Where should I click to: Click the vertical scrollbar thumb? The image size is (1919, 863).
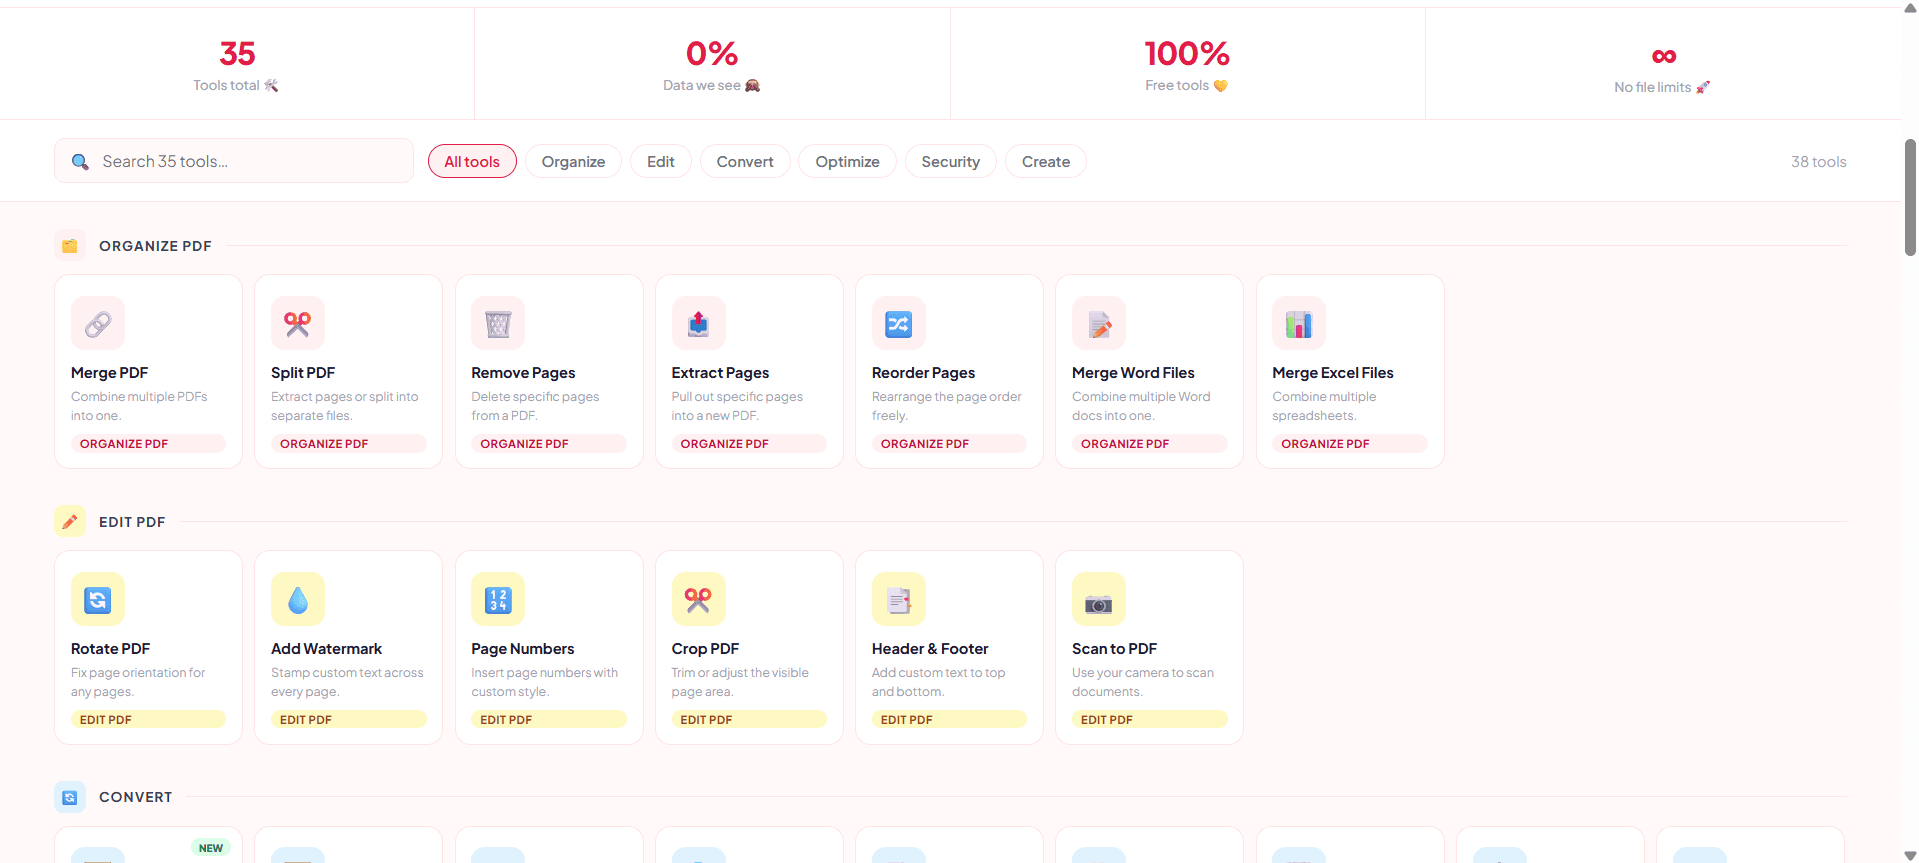point(1910,197)
